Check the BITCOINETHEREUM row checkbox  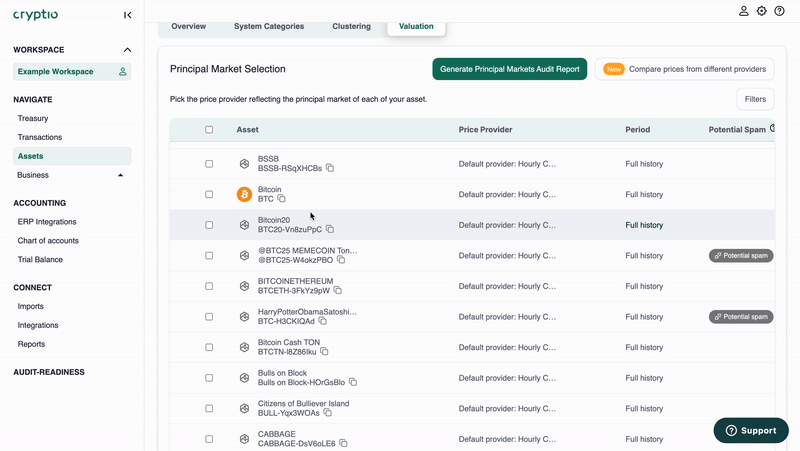pyautogui.click(x=209, y=286)
